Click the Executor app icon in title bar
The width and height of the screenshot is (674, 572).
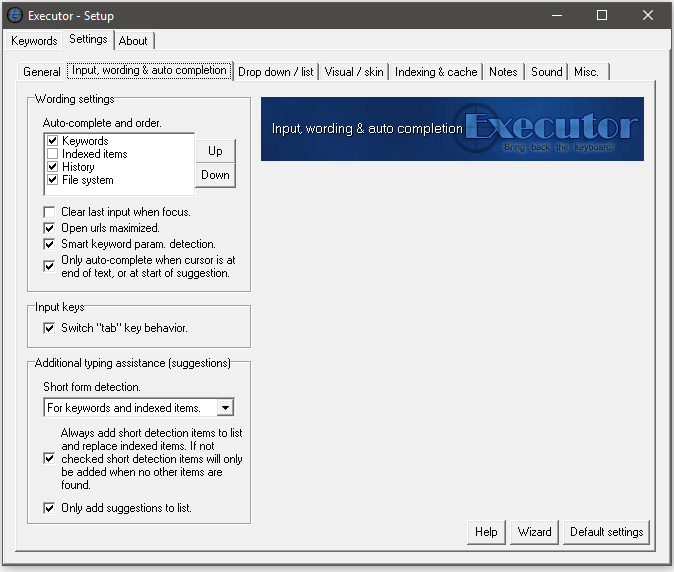tap(15, 15)
